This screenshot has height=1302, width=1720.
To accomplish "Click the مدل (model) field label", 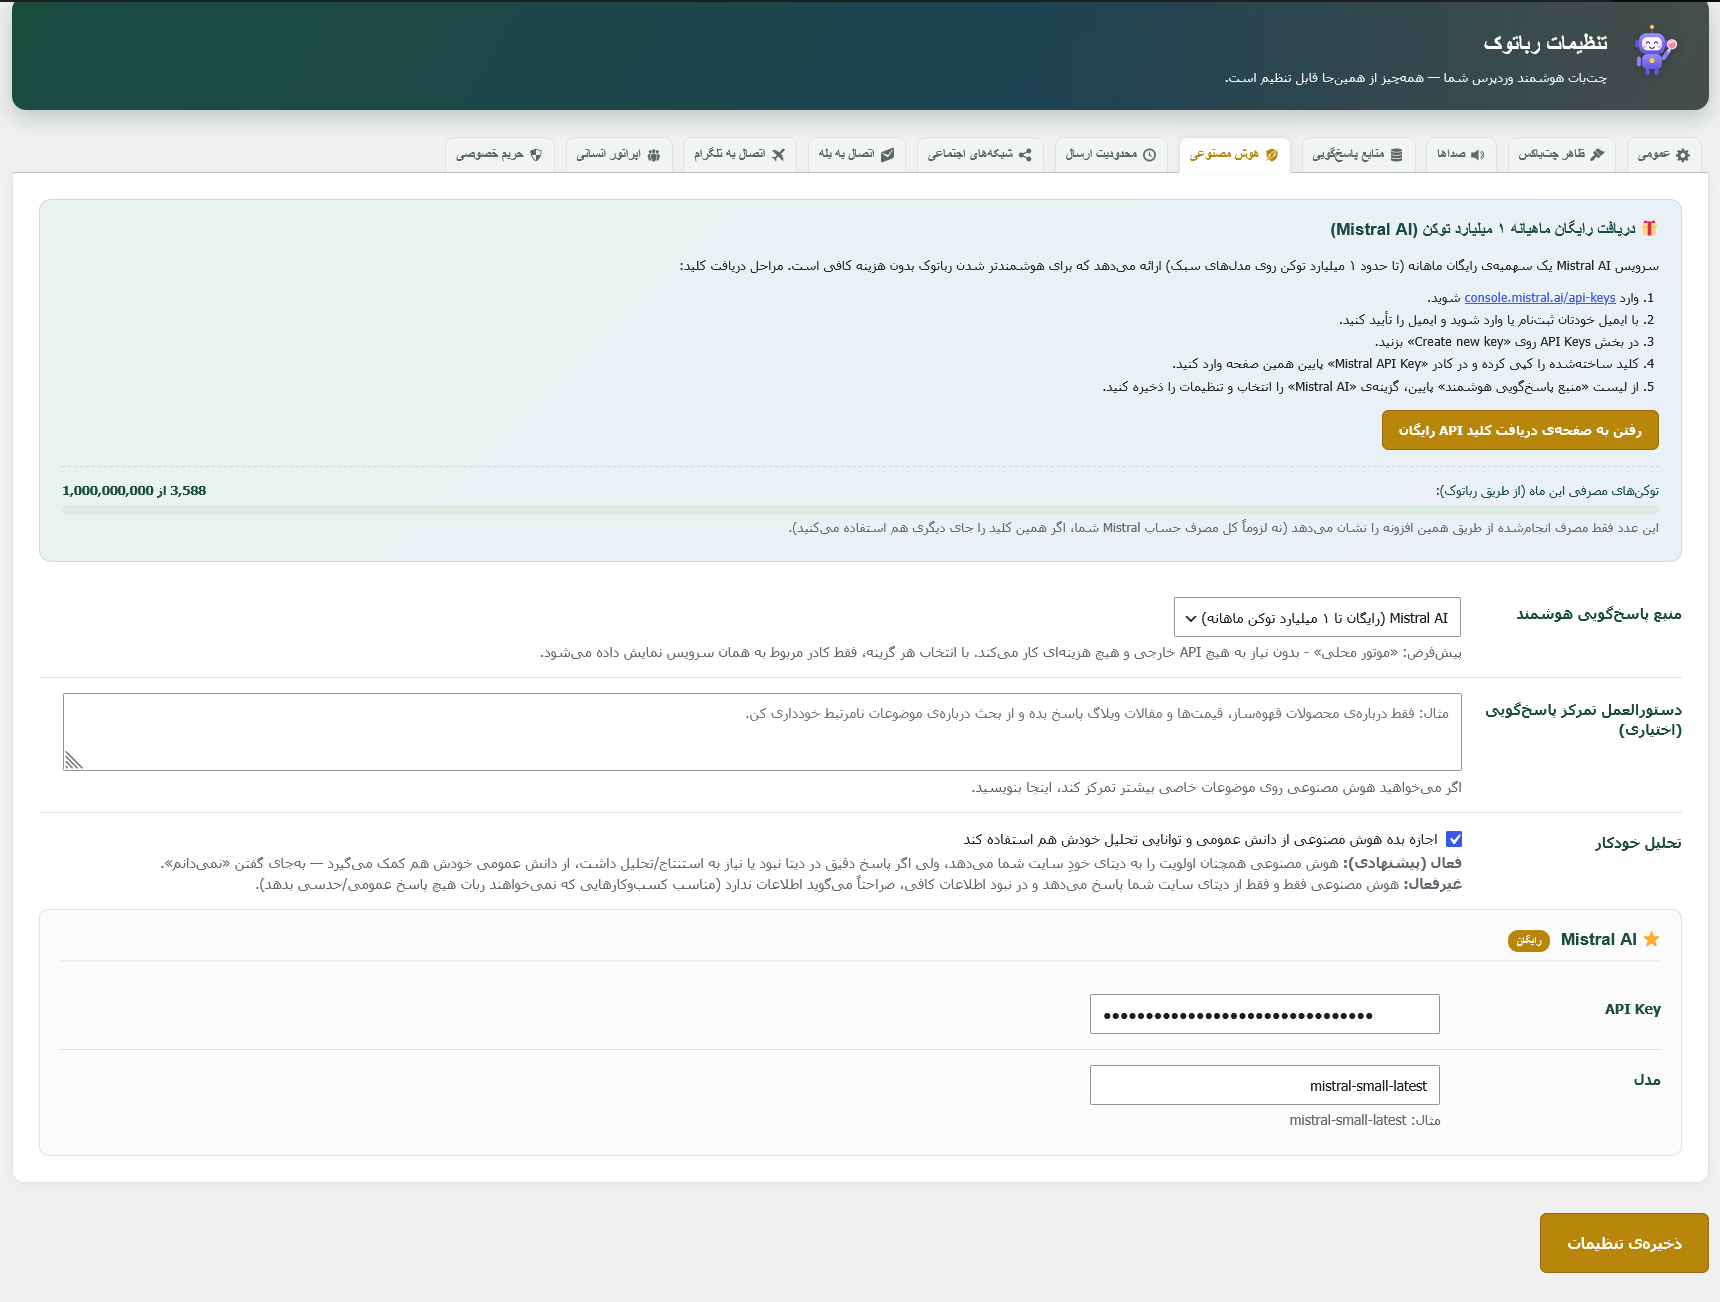I will [1647, 1080].
